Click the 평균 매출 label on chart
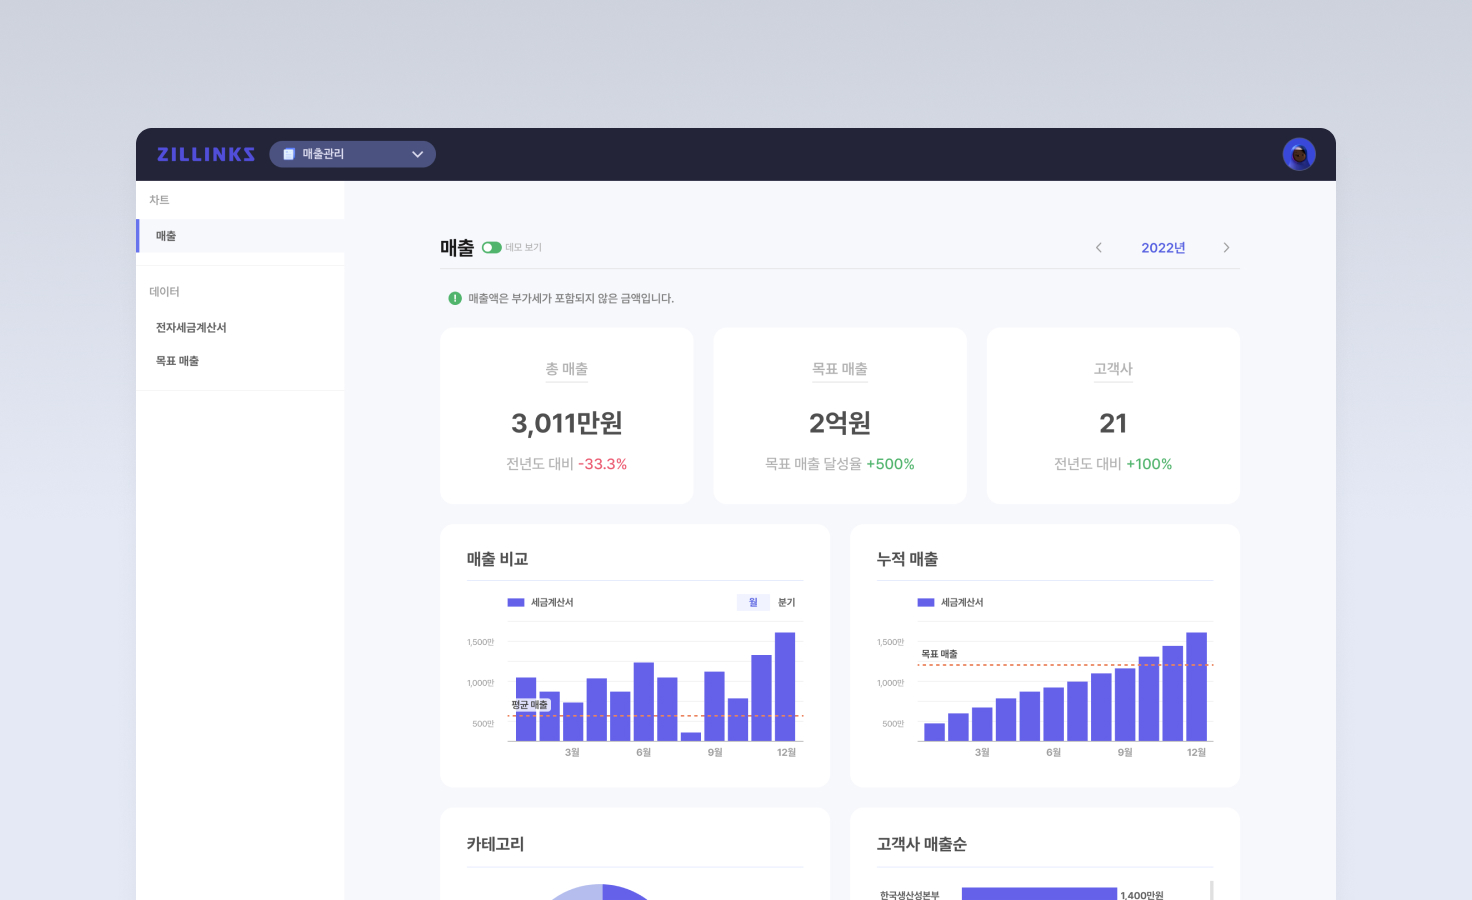The image size is (1472, 900). [530, 705]
